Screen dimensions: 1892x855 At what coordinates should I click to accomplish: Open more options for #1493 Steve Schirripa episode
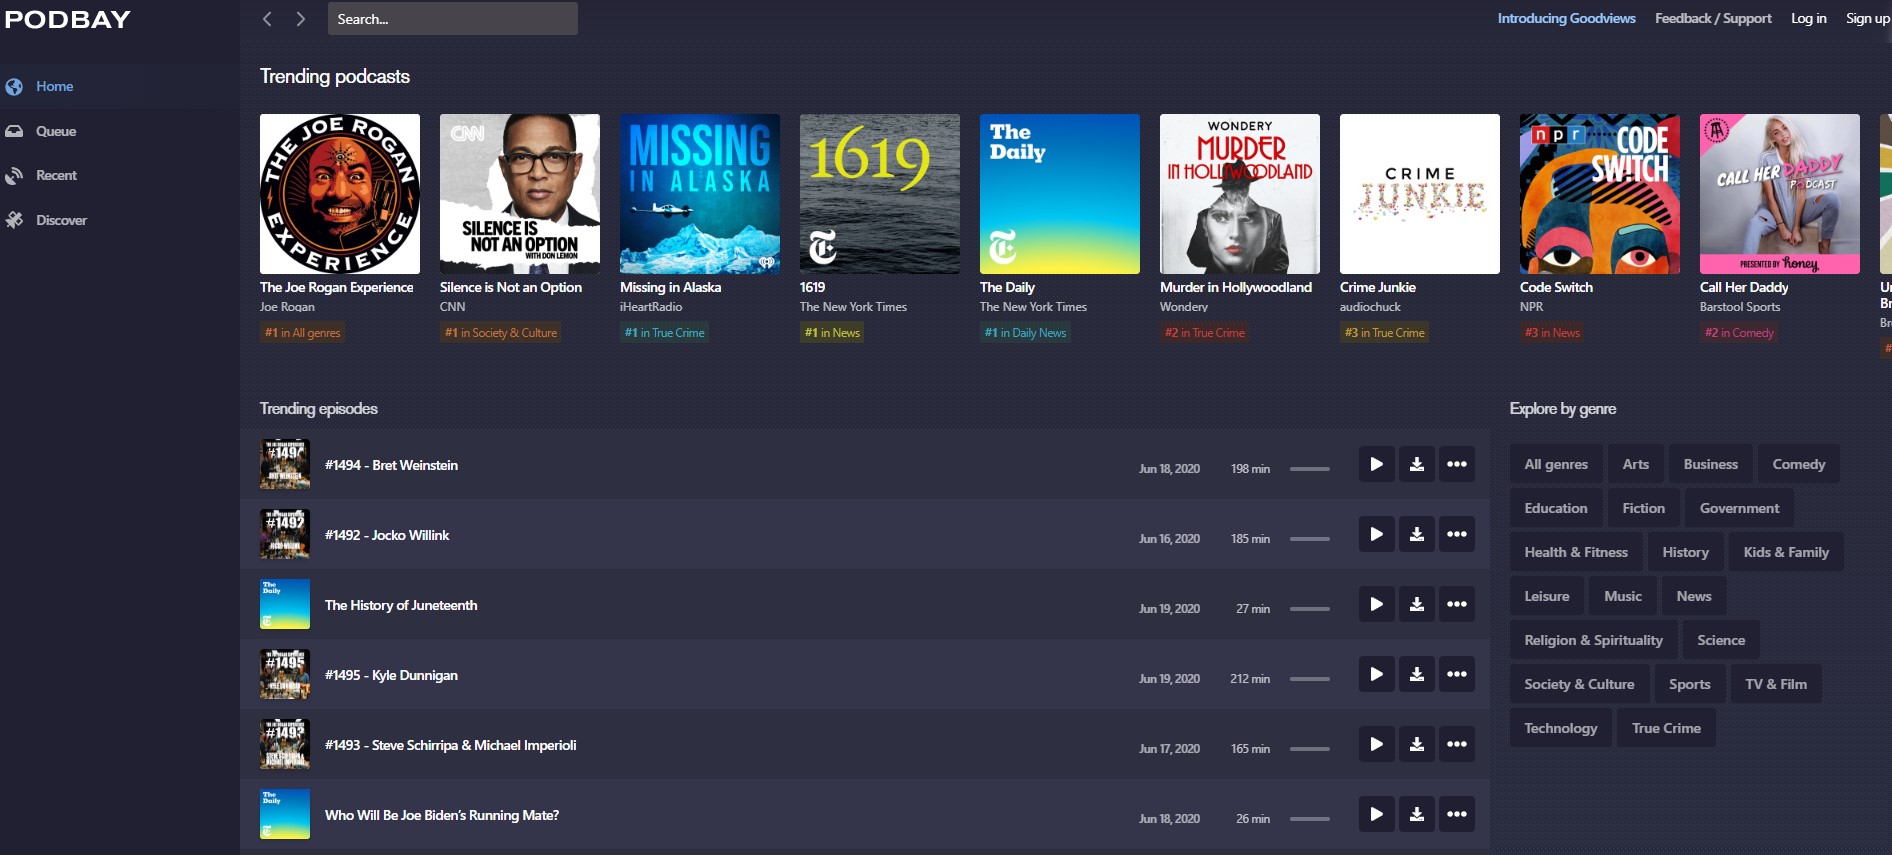pyautogui.click(x=1457, y=744)
